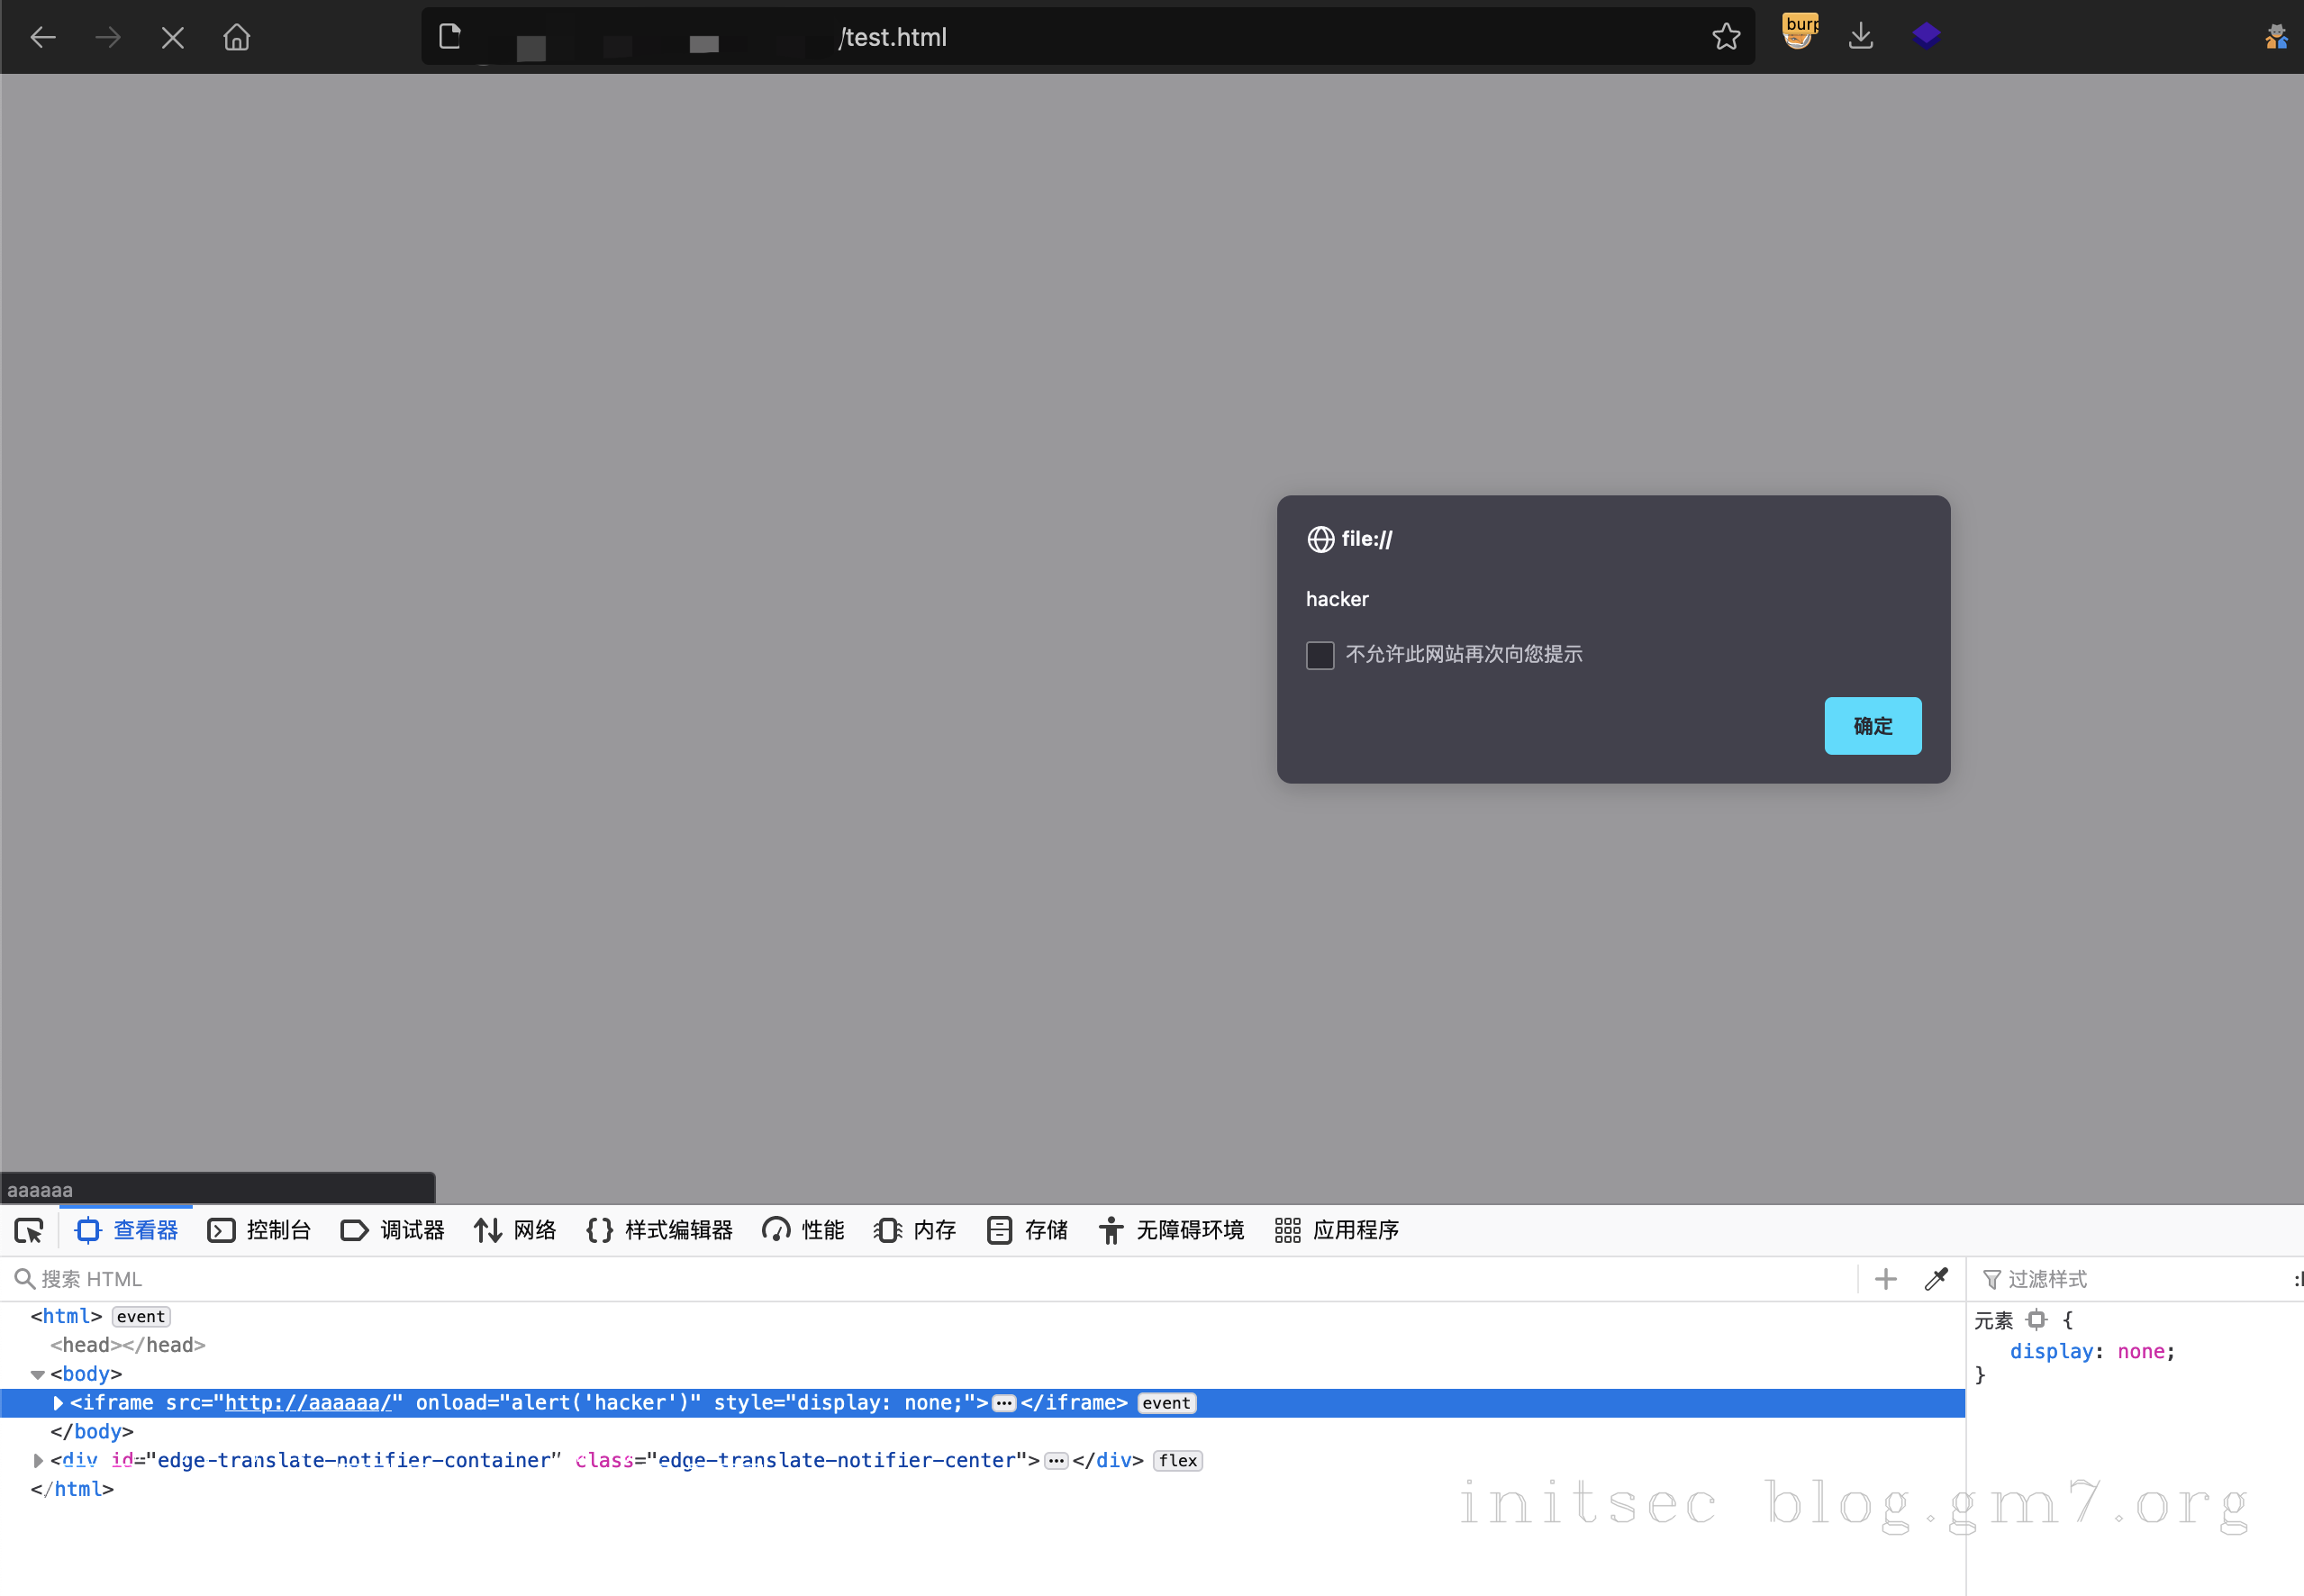Viewport: 2304px width, 1596px height.
Task: Check the 不允许此网站再次向您提示 checkbox
Action: 1320,655
